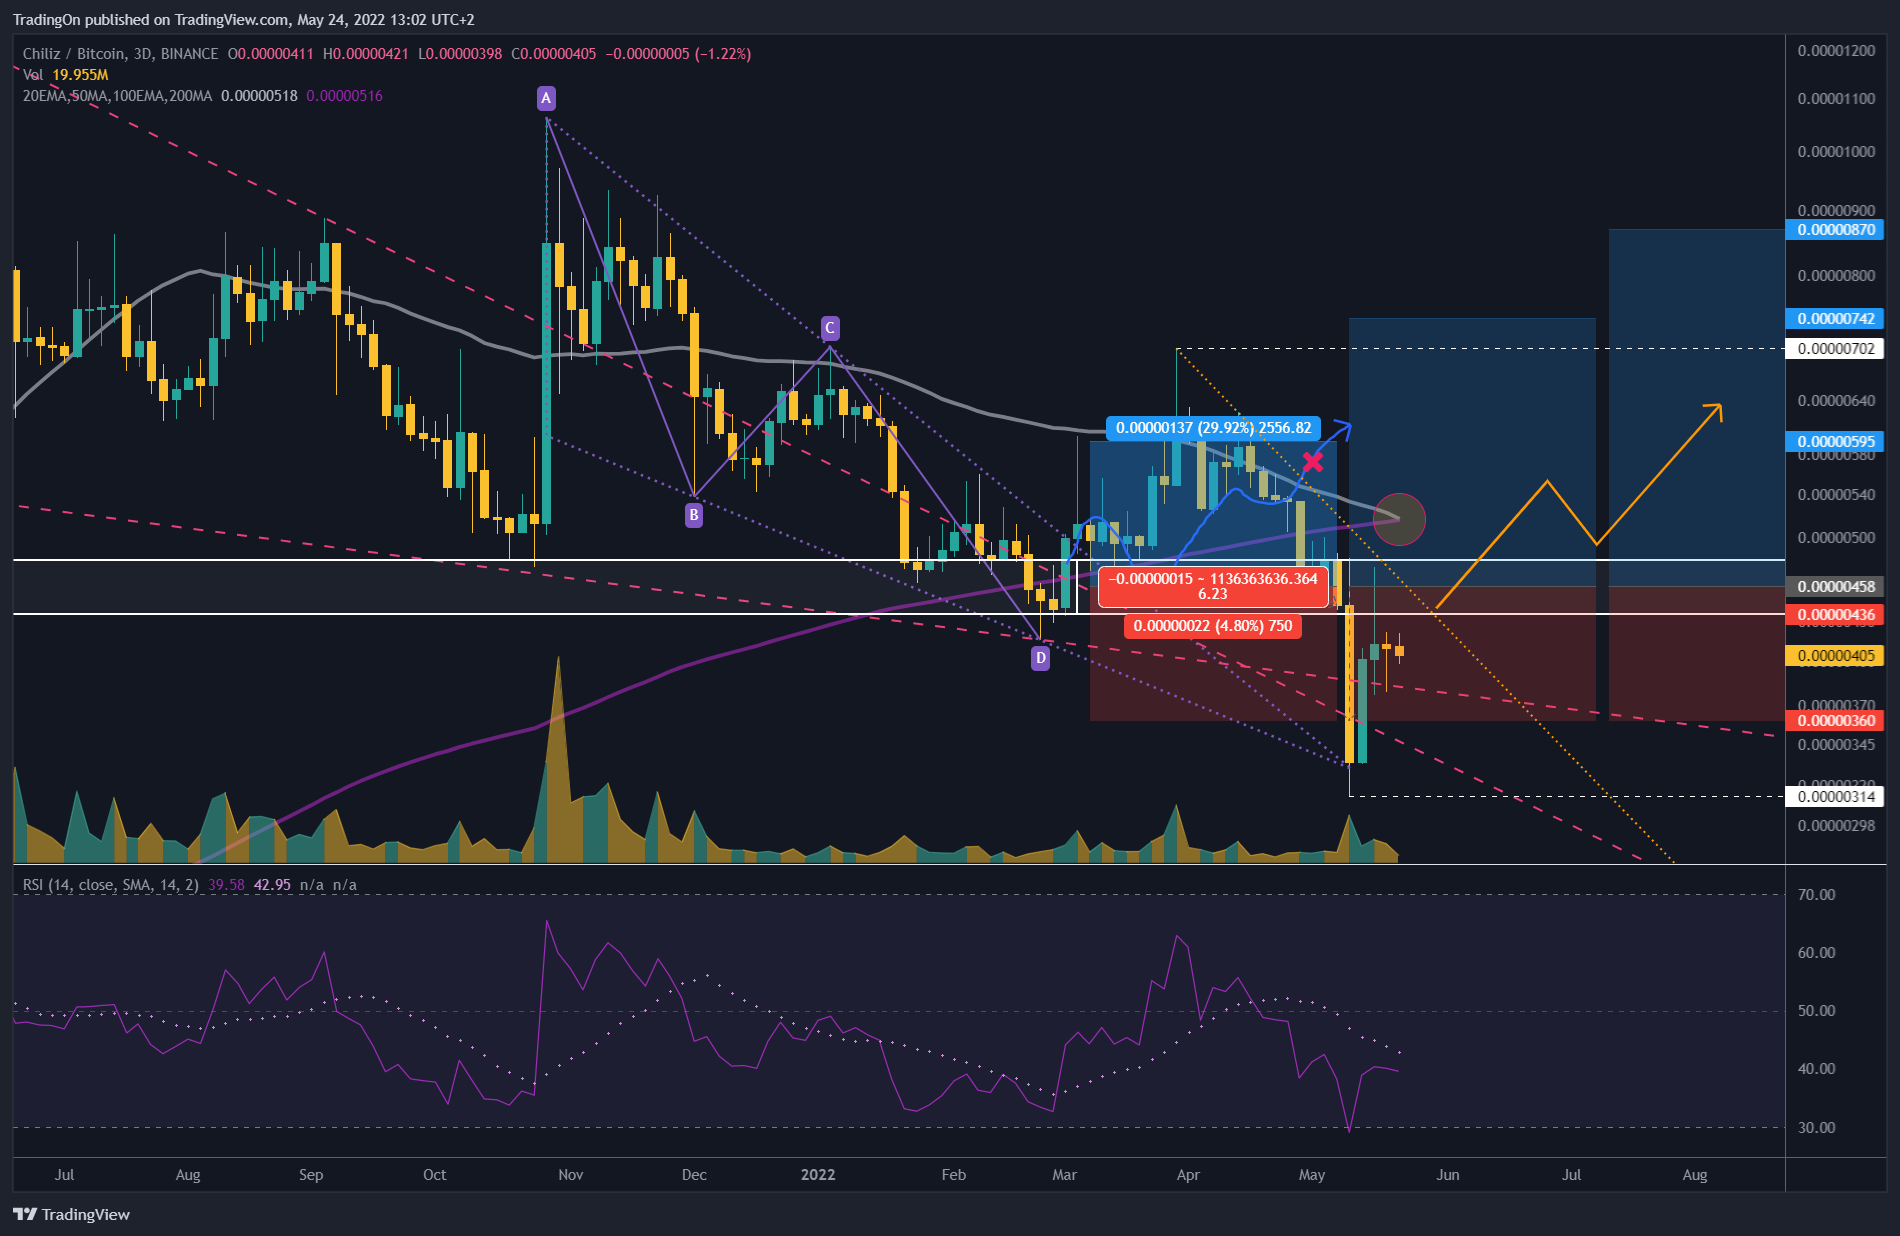Click the Oct label on time axis
Image resolution: width=1900 pixels, height=1236 pixels.
tap(435, 1175)
